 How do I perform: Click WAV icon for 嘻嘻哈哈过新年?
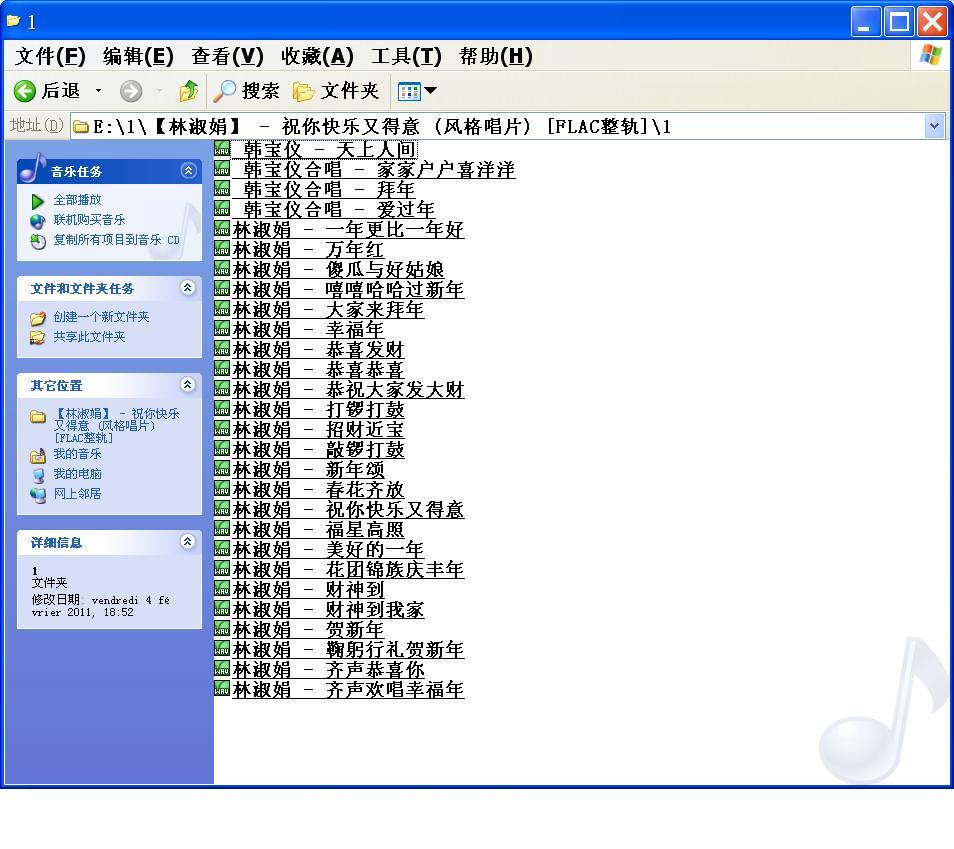pos(222,290)
